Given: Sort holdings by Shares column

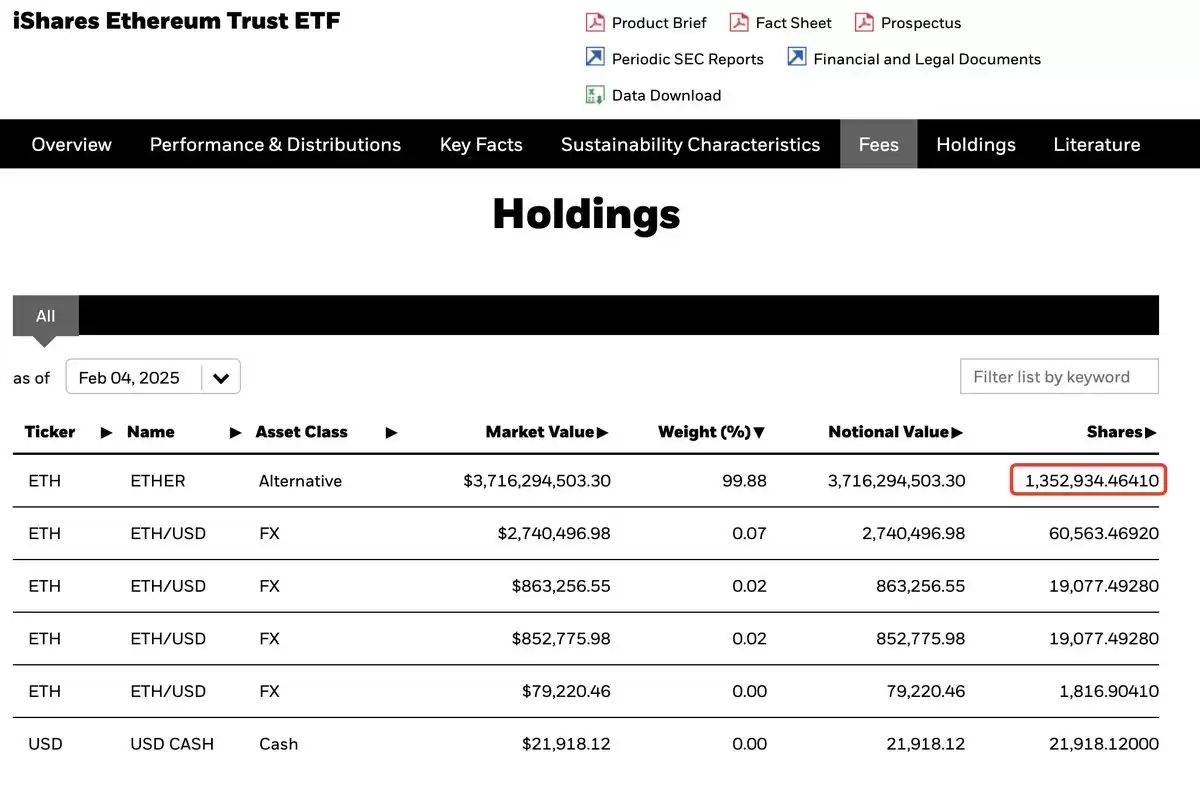Looking at the screenshot, I should point(1122,432).
